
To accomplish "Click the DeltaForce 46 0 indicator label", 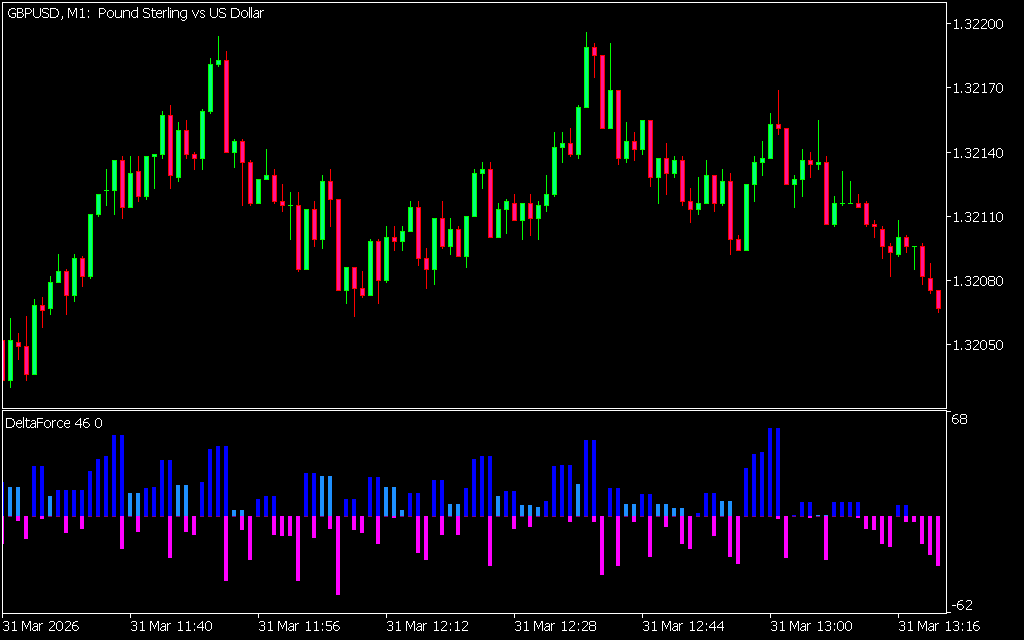I will click(54, 423).
